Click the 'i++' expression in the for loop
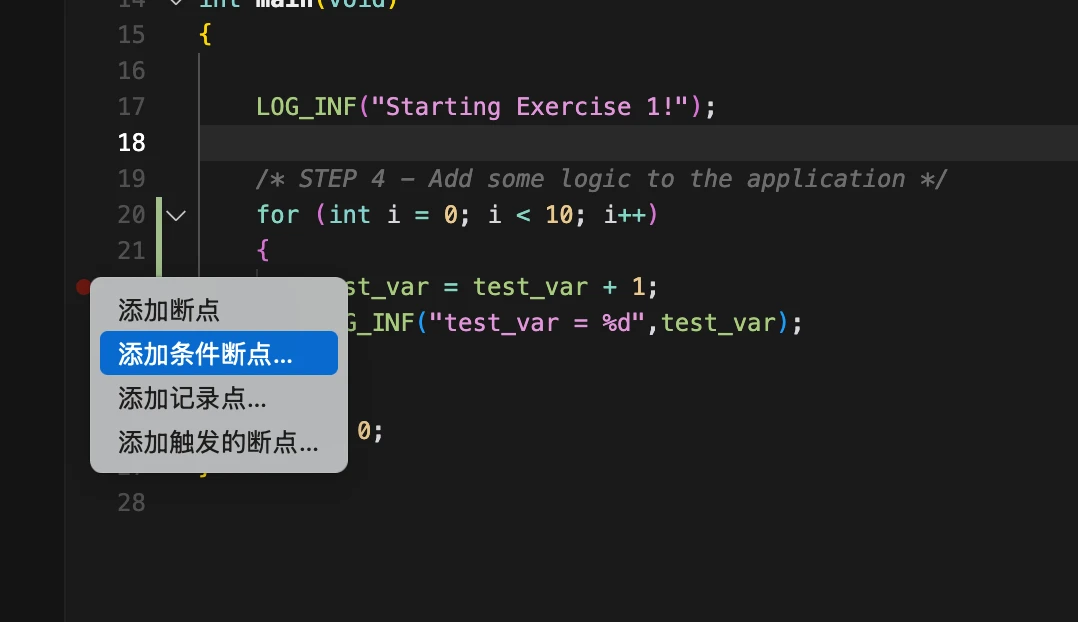This screenshot has width=1078, height=622. coord(624,215)
